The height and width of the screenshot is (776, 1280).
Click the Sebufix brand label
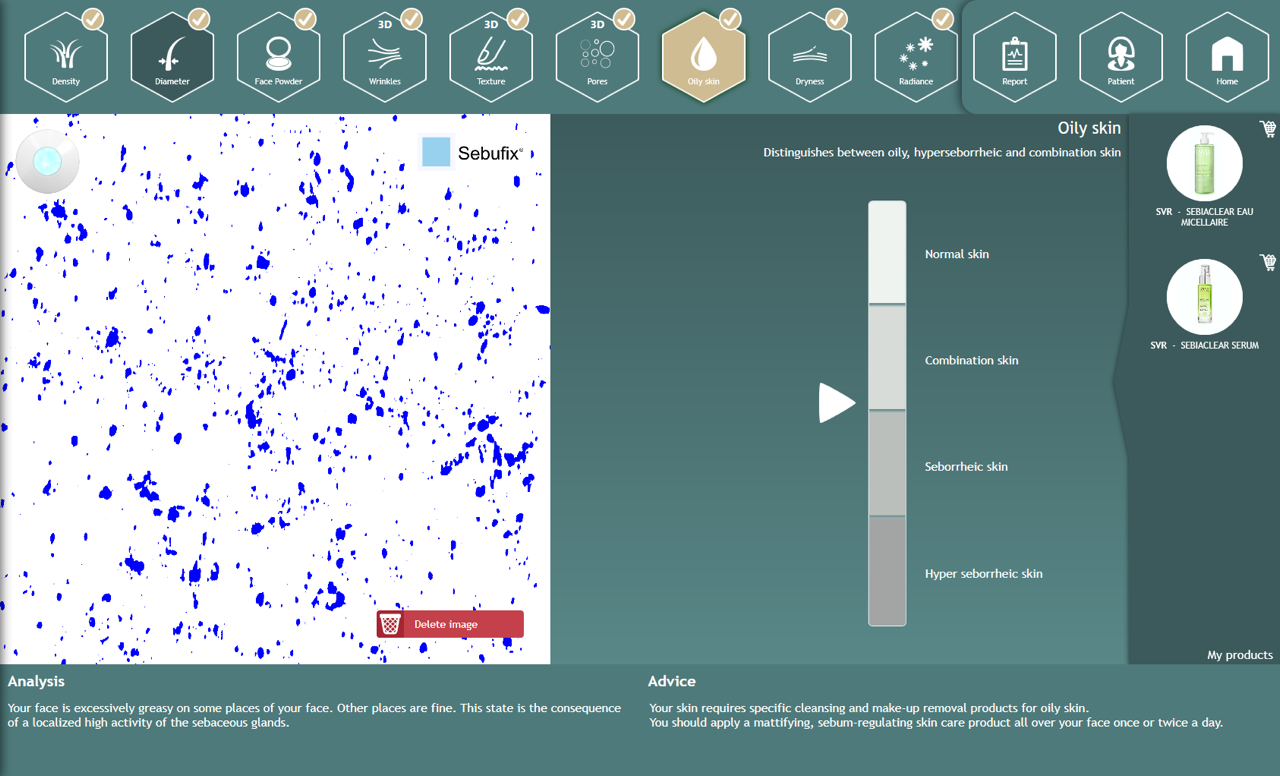point(490,153)
